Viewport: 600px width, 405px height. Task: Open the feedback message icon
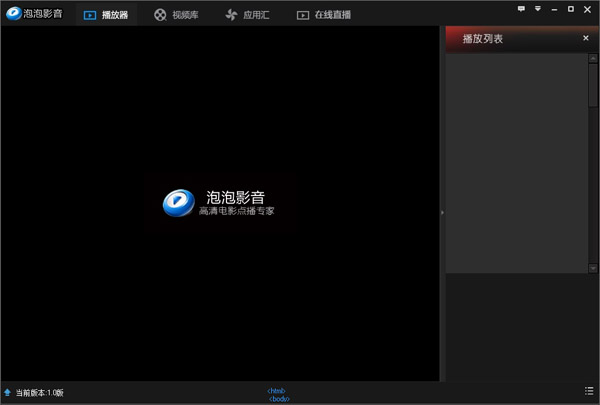coord(521,9)
